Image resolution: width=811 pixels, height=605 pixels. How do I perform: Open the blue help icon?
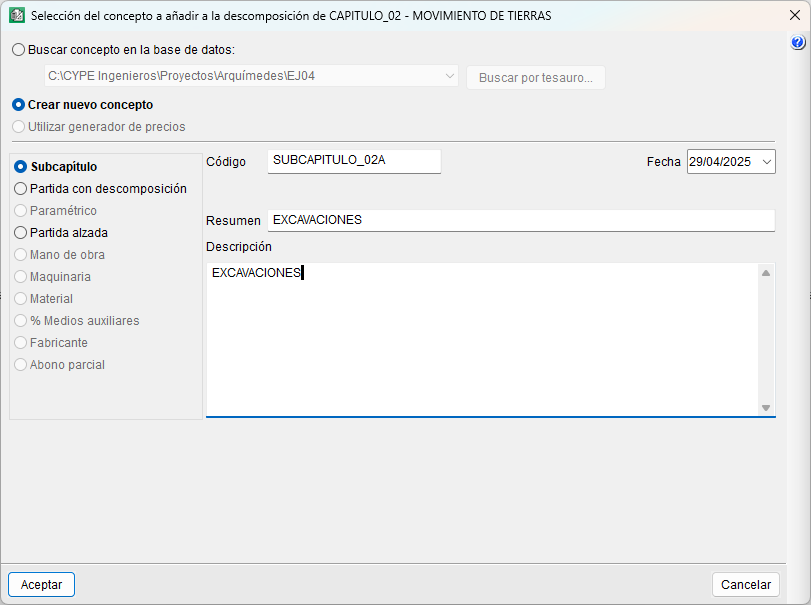(x=798, y=42)
